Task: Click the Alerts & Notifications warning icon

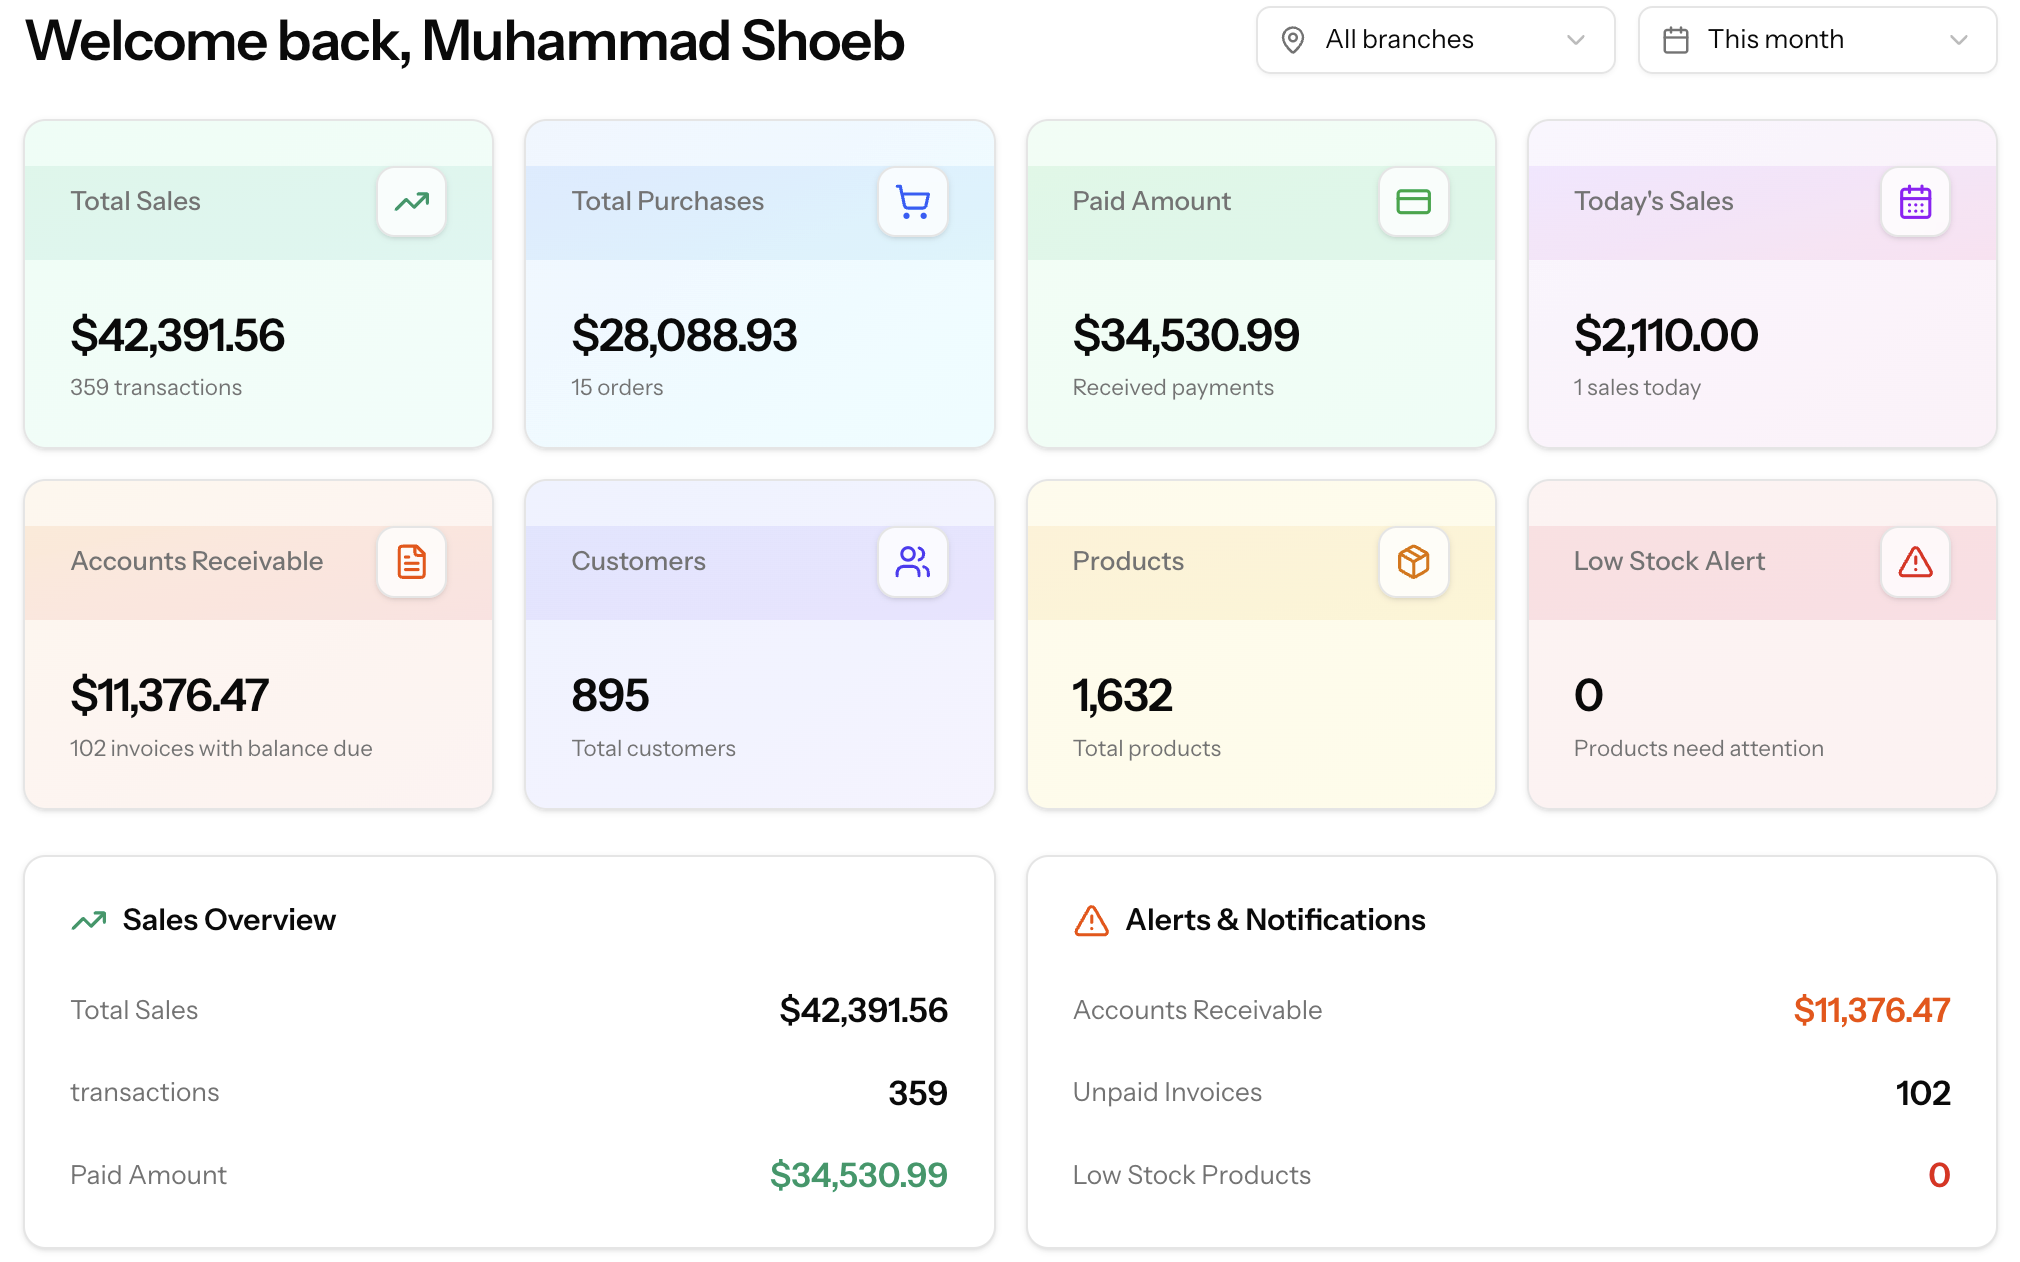Action: (1091, 920)
